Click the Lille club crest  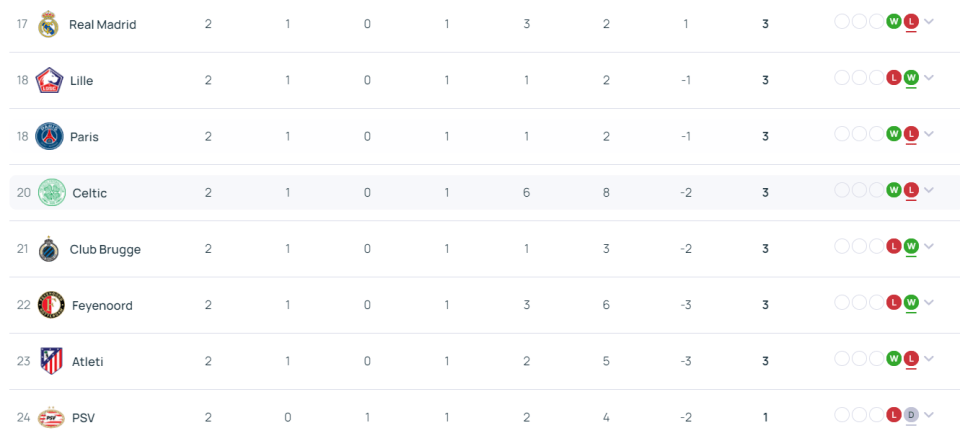pos(49,80)
